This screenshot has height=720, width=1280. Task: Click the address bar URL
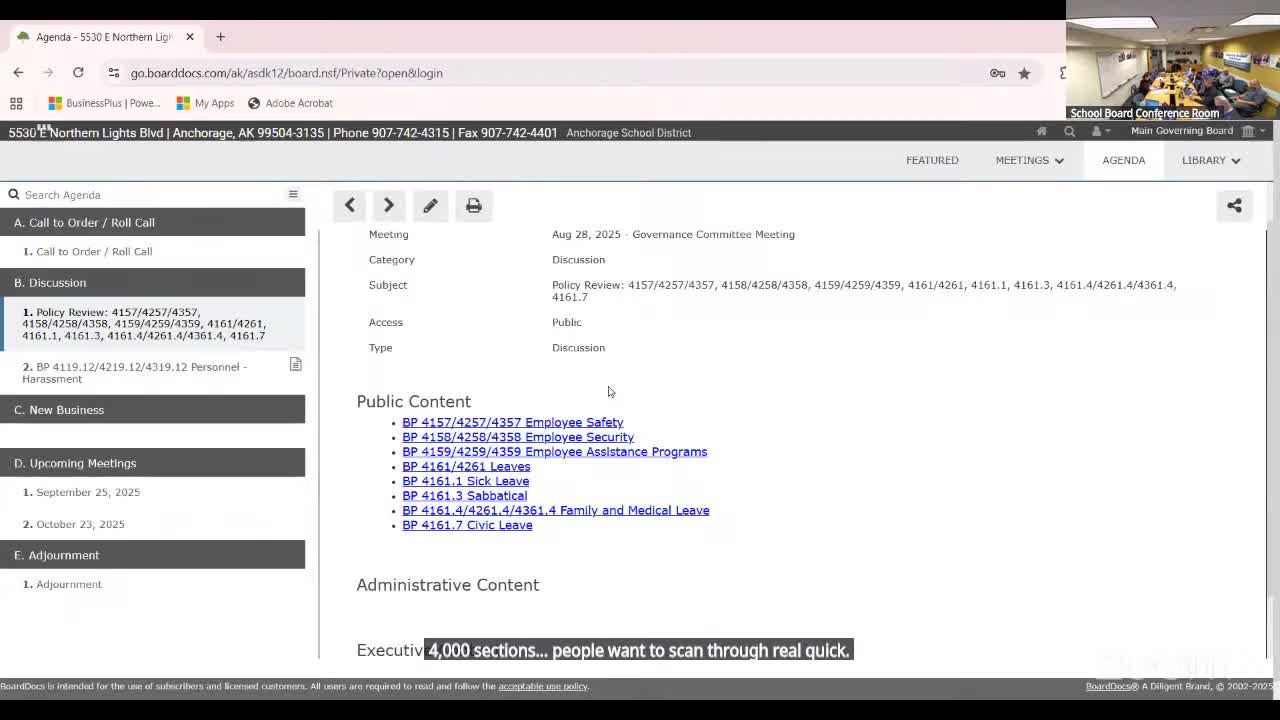click(x=286, y=73)
